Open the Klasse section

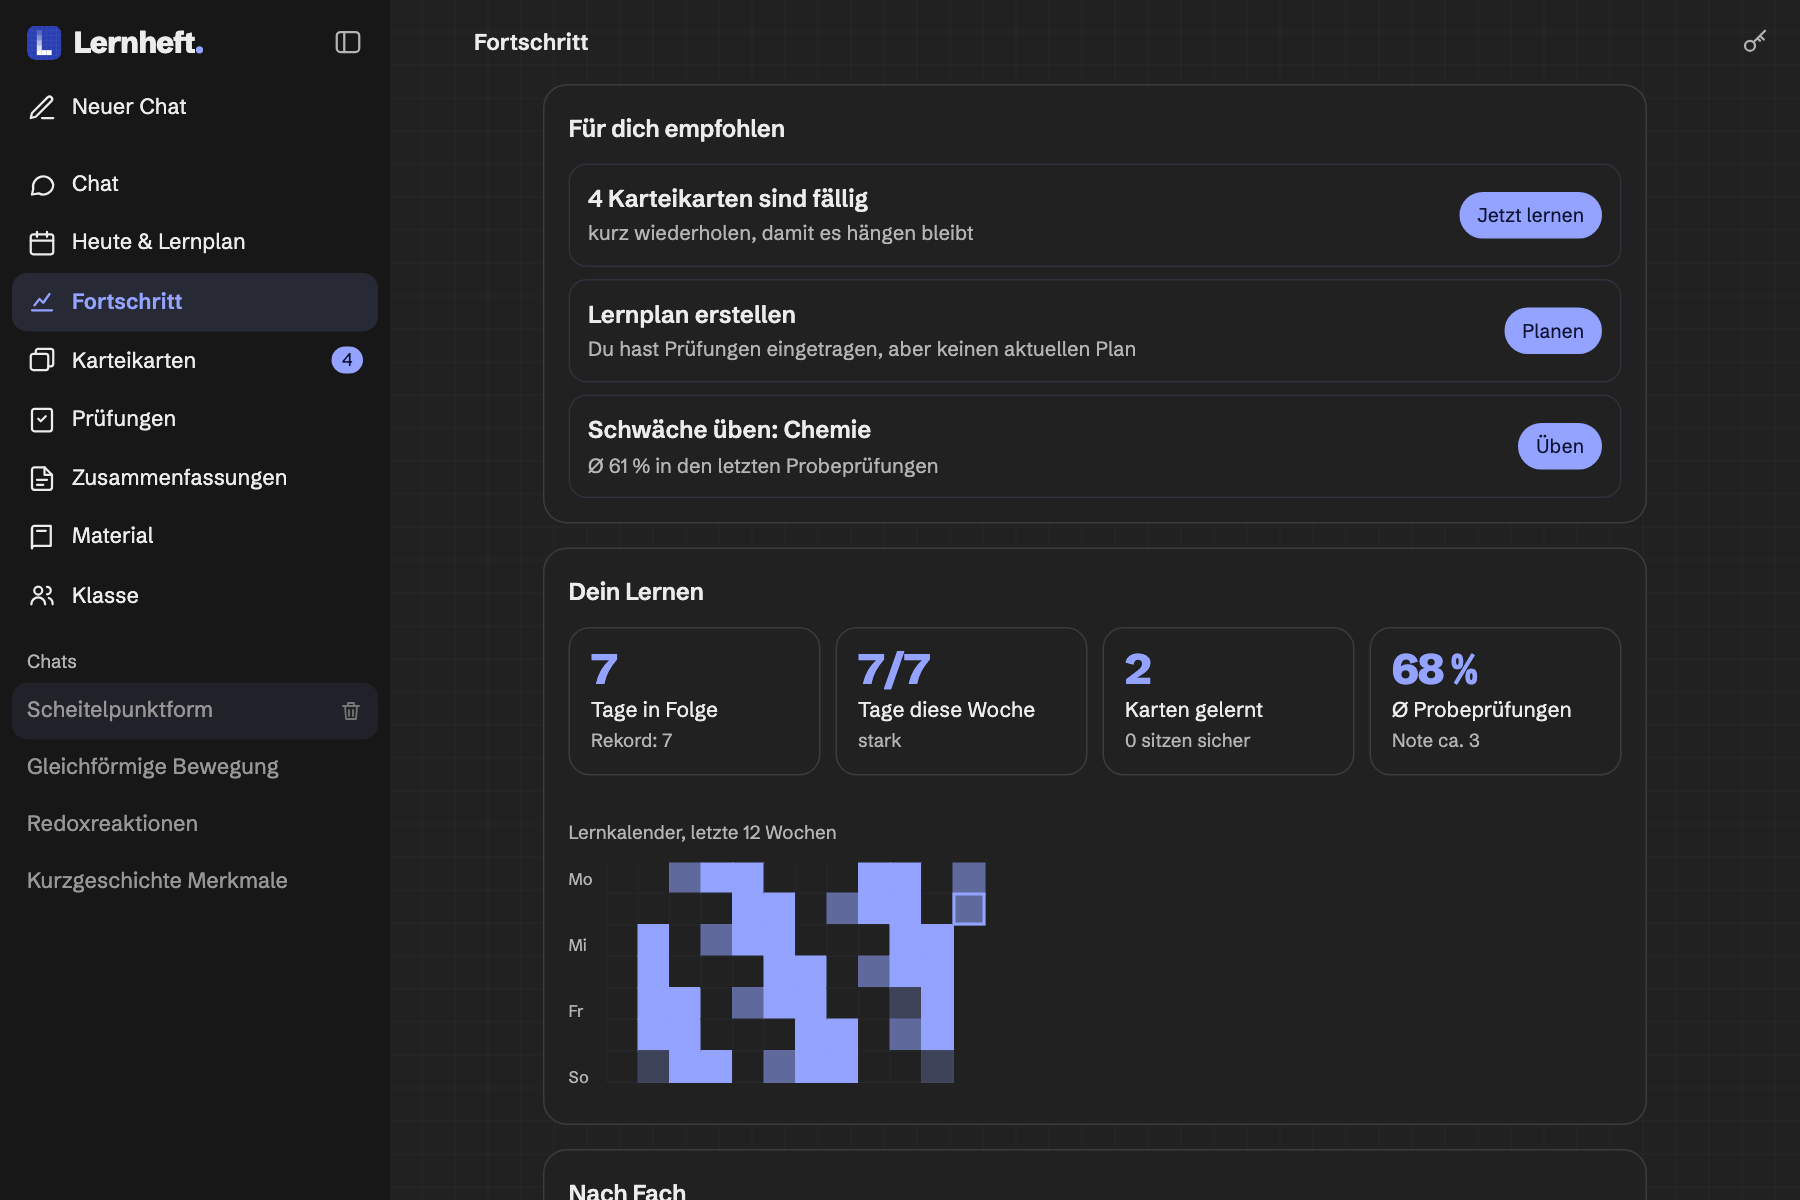195,596
